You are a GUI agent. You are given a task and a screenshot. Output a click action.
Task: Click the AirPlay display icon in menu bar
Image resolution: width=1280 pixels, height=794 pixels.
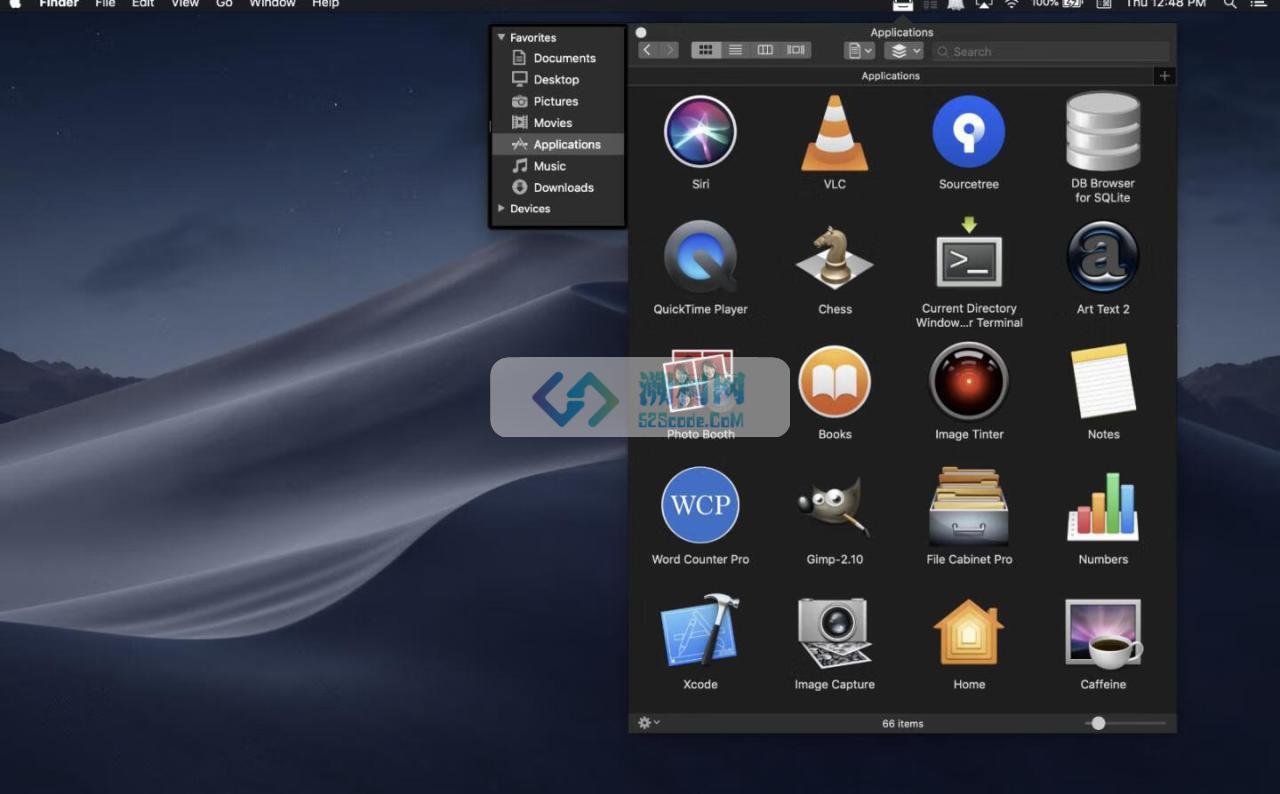coord(984,4)
